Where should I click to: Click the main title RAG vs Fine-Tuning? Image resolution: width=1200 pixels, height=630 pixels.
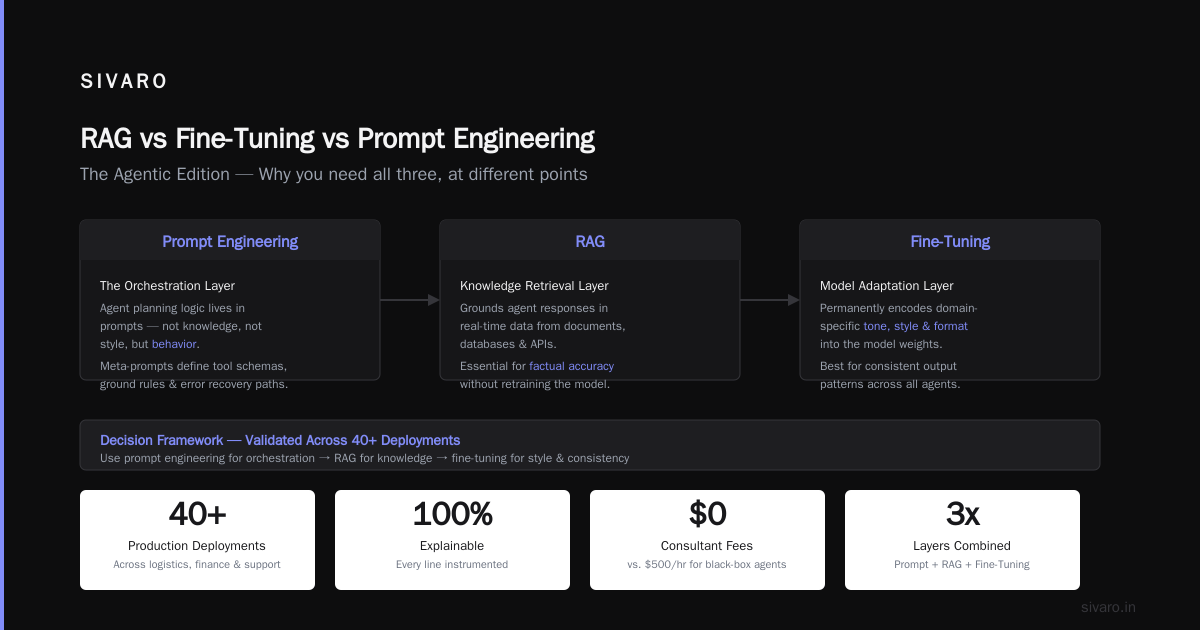click(x=337, y=139)
